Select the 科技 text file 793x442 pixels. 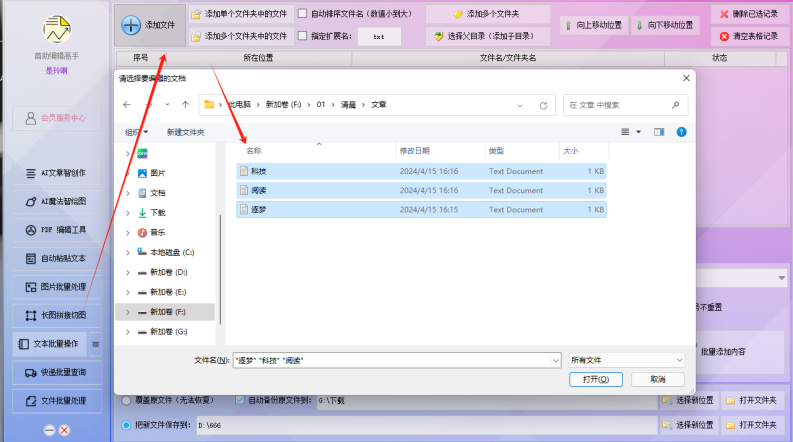point(421,171)
